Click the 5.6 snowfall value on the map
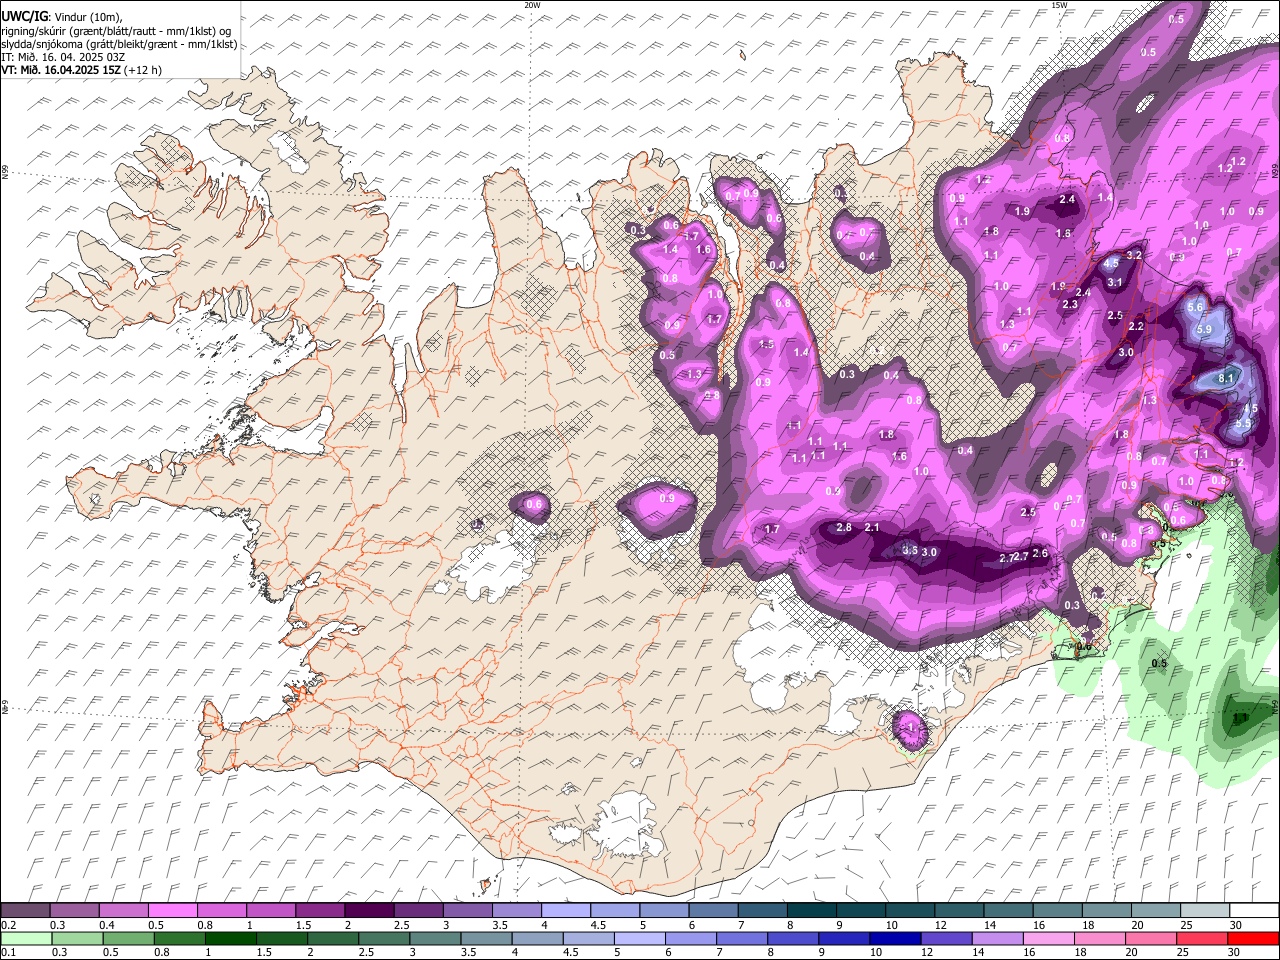The image size is (1280, 960). point(1195,307)
